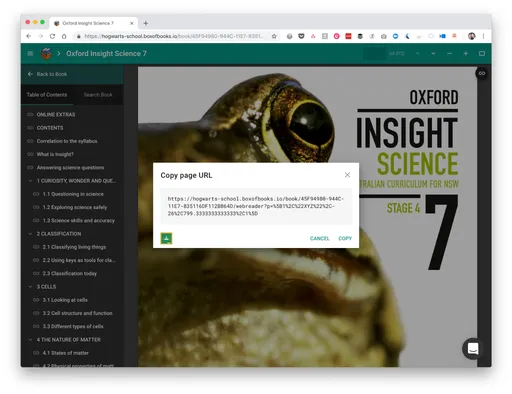Go to previous page arrow

pyautogui.click(x=417, y=54)
